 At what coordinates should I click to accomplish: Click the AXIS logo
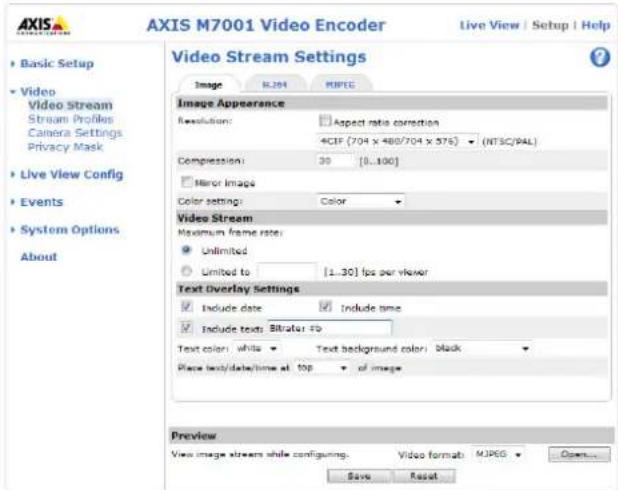pos(43,26)
